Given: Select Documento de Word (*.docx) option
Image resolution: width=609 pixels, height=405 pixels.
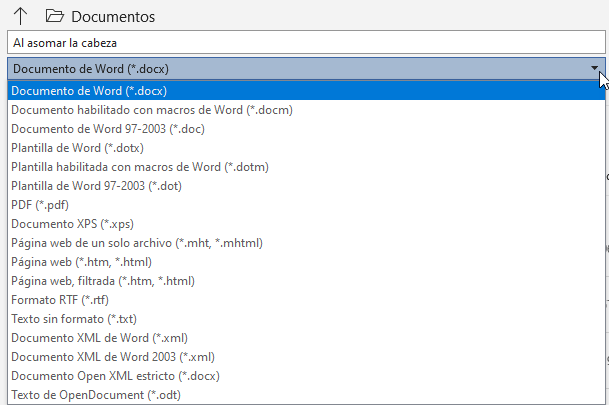Looking at the screenshot, I should [x=90, y=91].
